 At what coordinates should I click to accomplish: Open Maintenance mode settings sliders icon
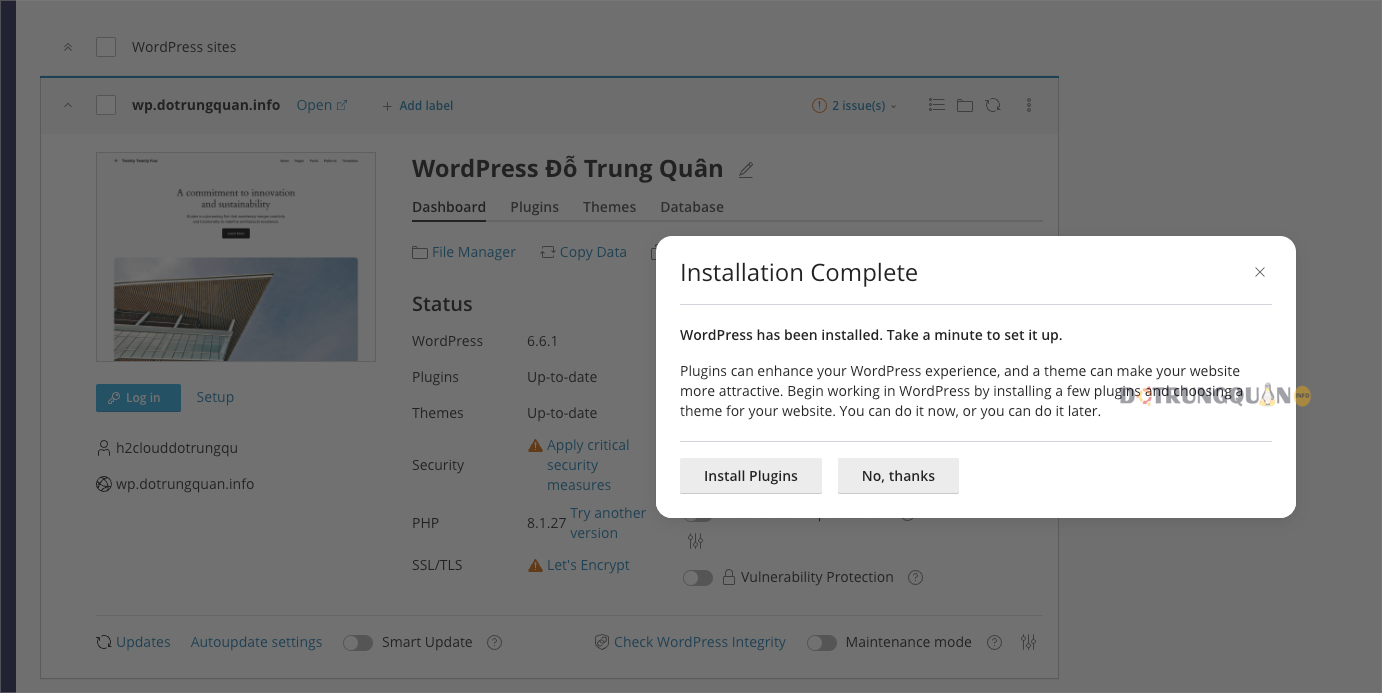1029,642
